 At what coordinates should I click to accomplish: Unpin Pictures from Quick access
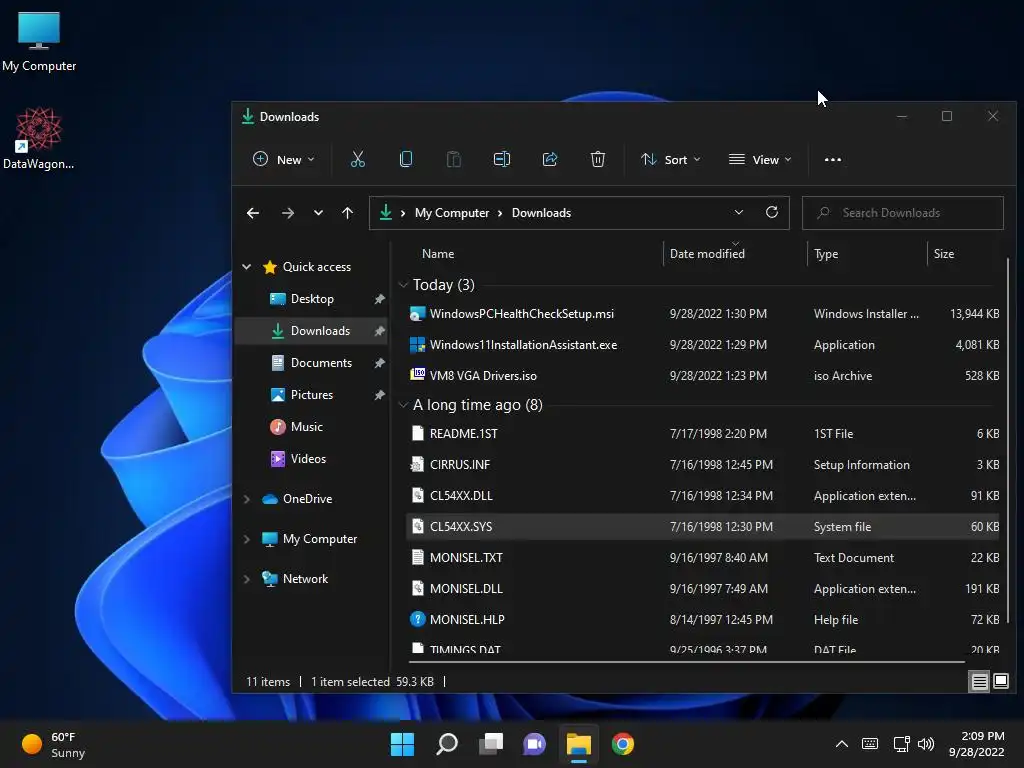tap(379, 395)
